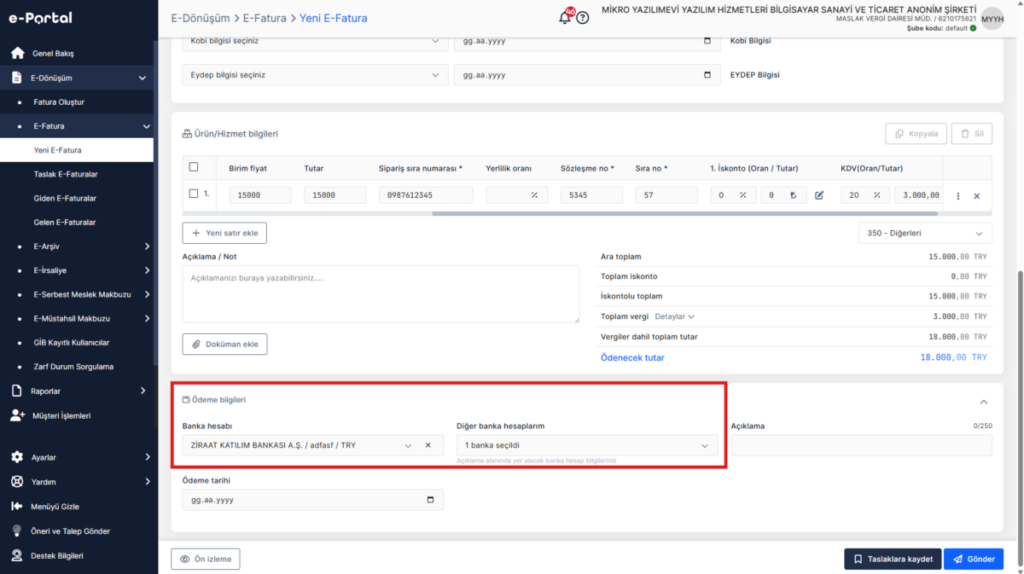Open Ödeme tarihi calendar picker icon
This screenshot has height=574, width=1024.
coord(430,500)
